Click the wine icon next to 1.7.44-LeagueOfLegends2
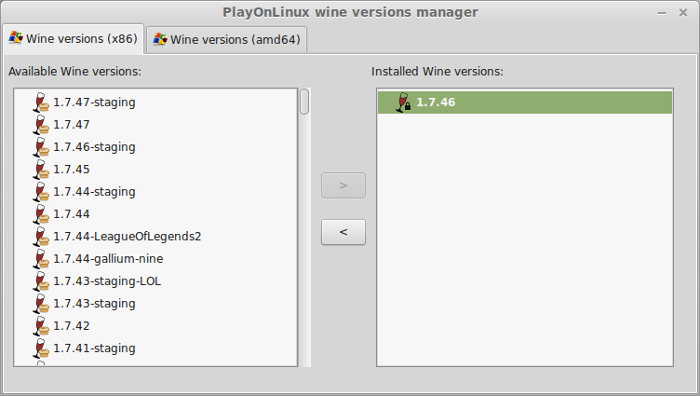 pyautogui.click(x=41, y=236)
